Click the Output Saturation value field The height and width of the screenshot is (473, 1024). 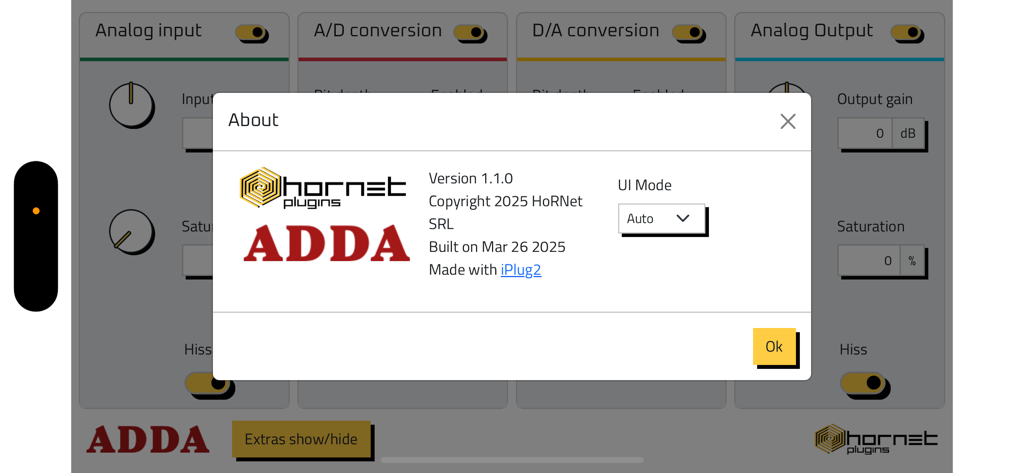[x=869, y=261]
